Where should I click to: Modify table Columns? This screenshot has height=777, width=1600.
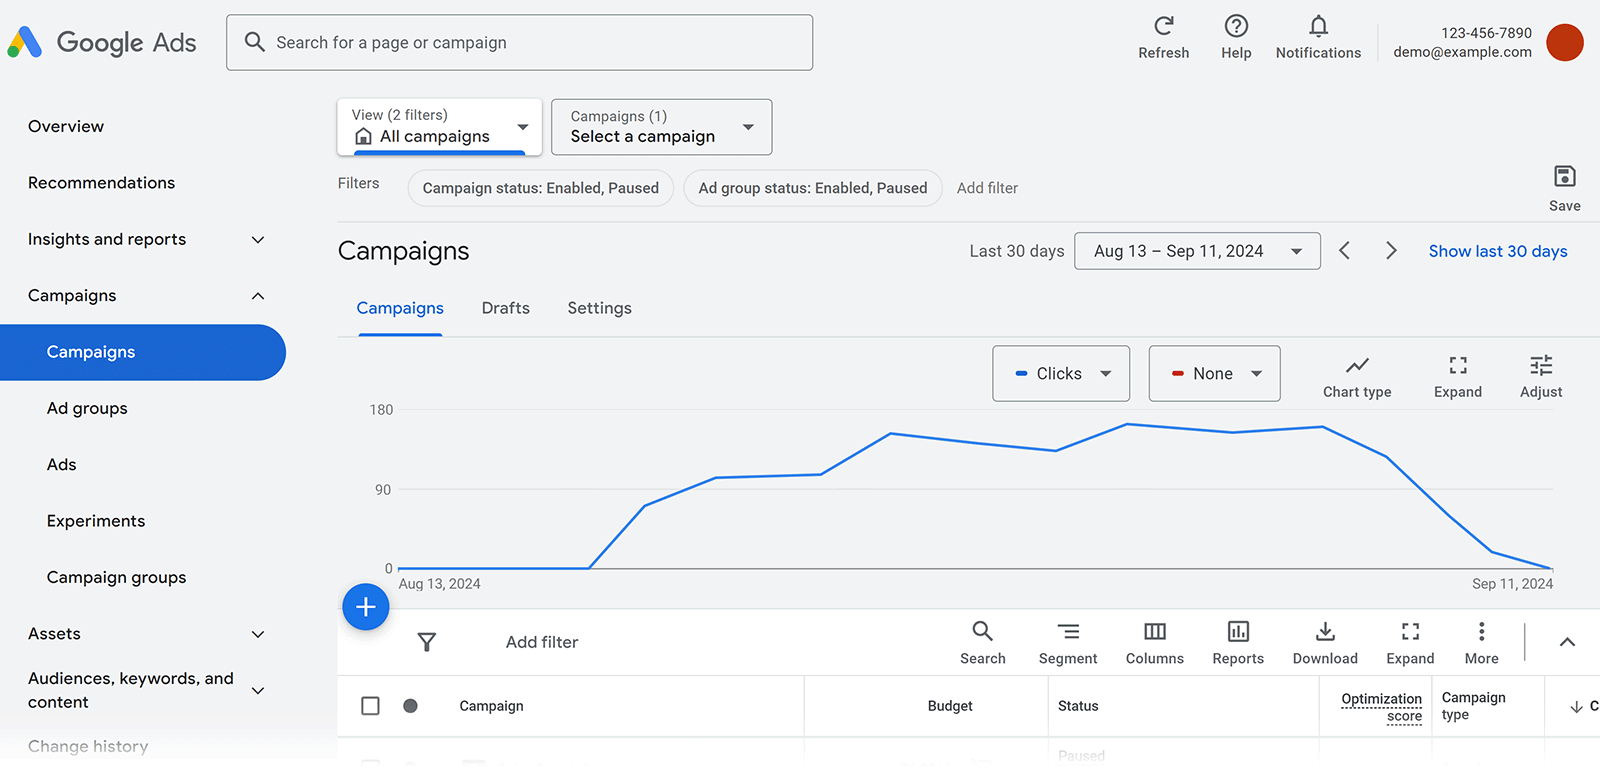(1155, 642)
